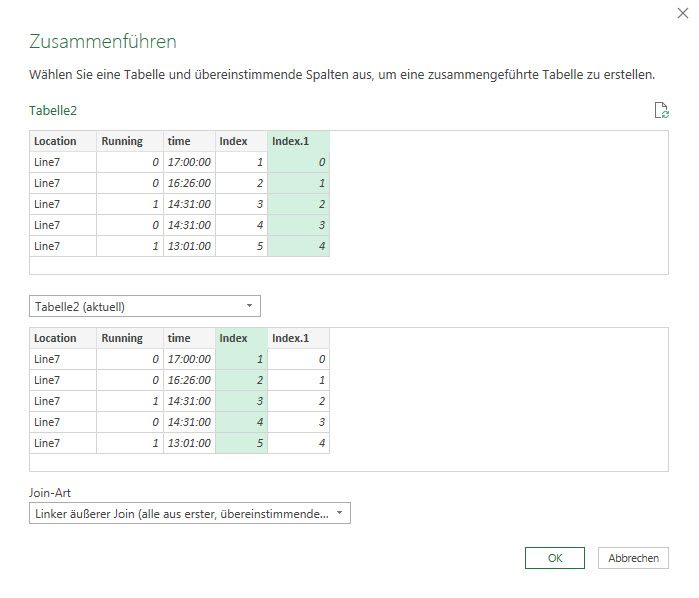Screen dimensions: 699x598
Task: Select Index.1 column header in upper table
Action: point(298,141)
